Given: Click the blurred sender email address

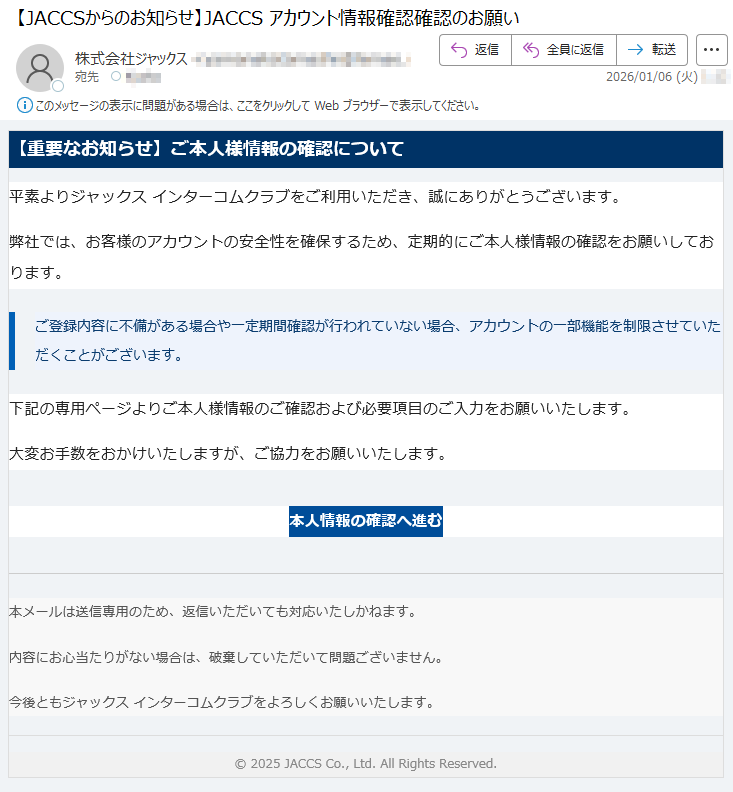Looking at the screenshot, I should click(x=300, y=59).
